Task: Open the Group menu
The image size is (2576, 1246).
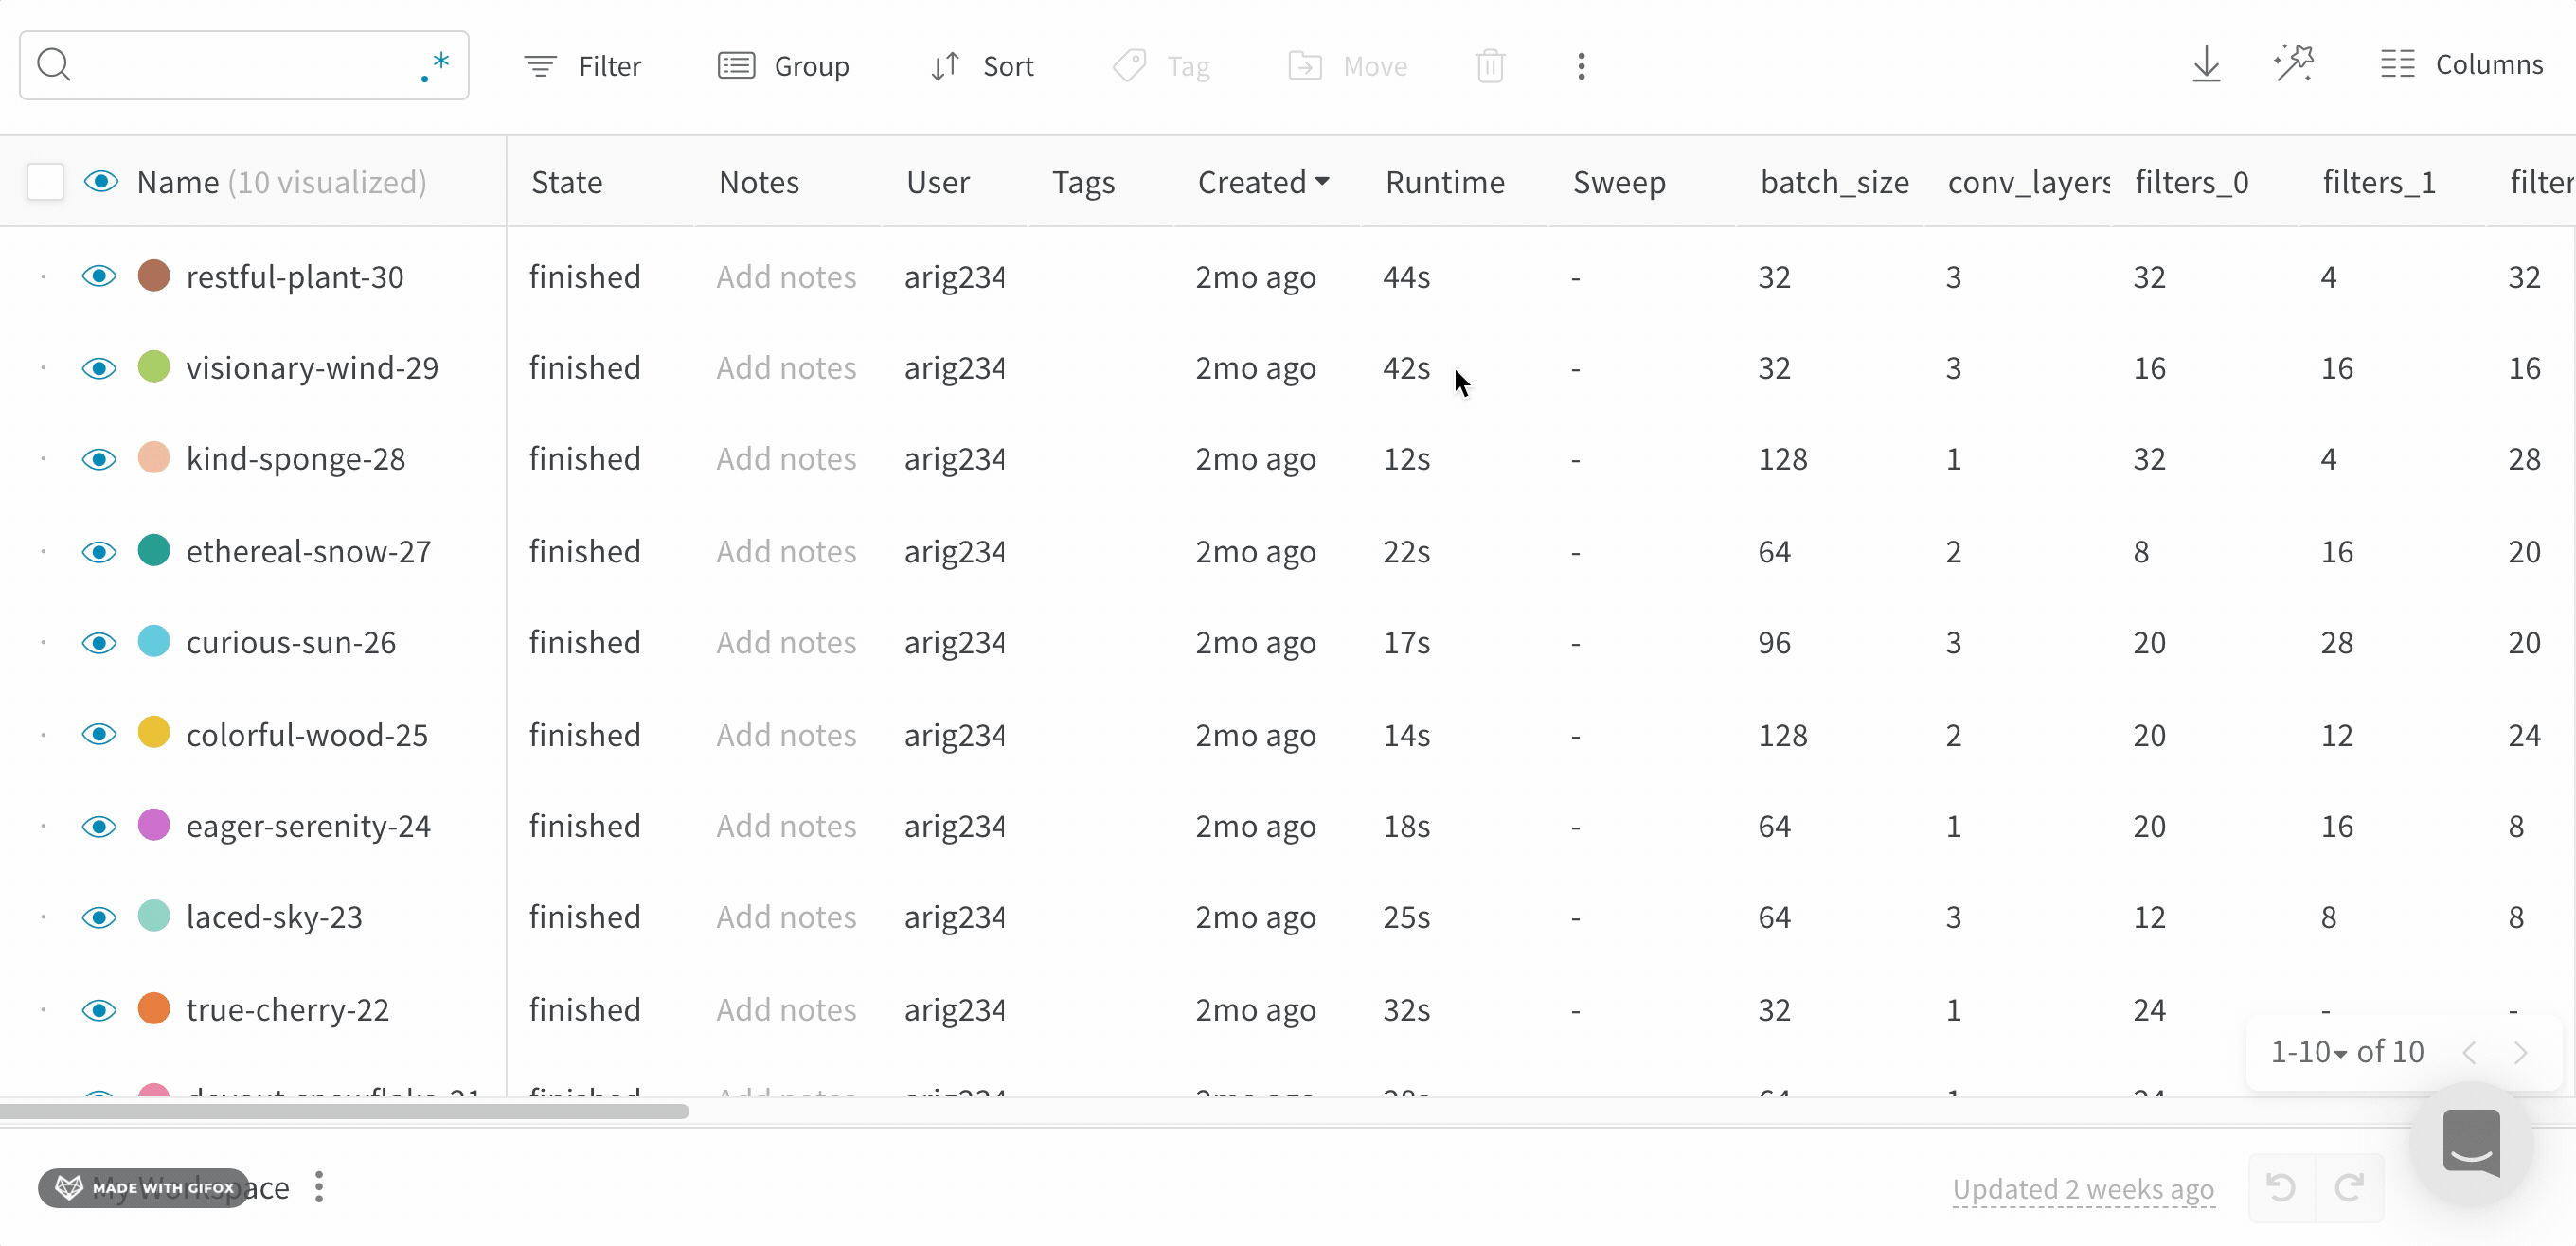Action: tap(784, 66)
